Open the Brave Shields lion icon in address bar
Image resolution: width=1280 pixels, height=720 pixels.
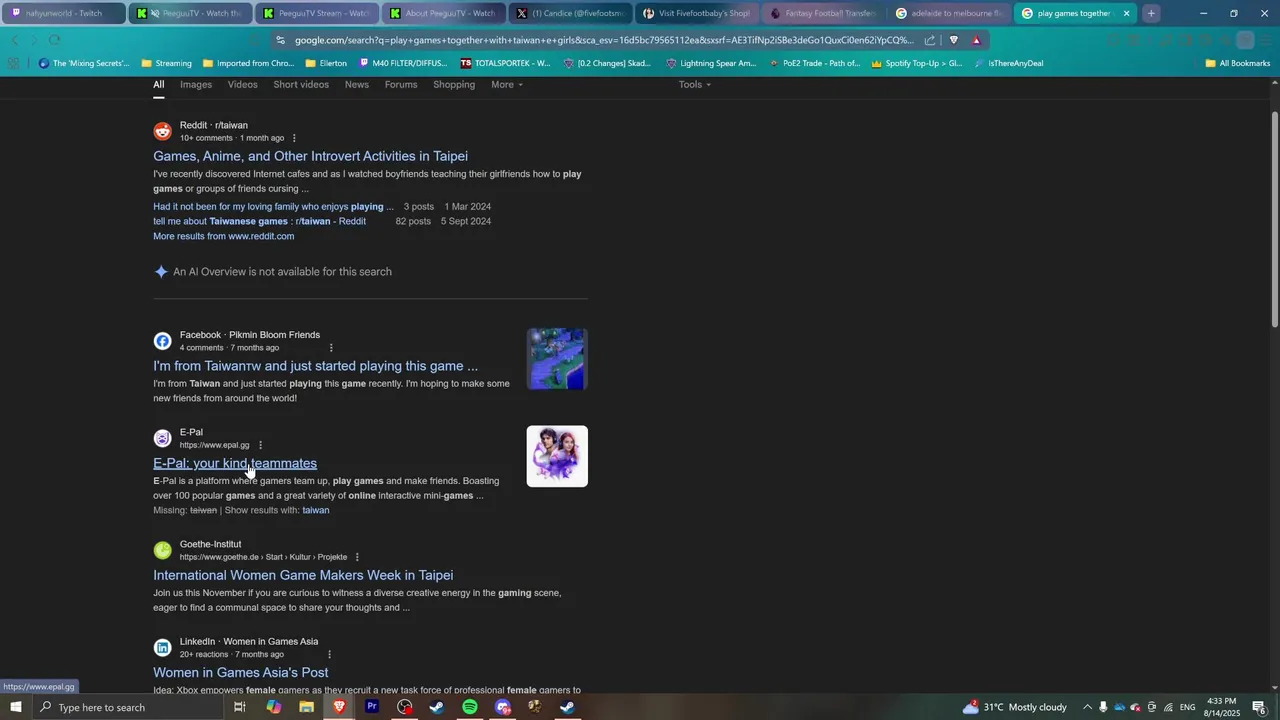(953, 40)
